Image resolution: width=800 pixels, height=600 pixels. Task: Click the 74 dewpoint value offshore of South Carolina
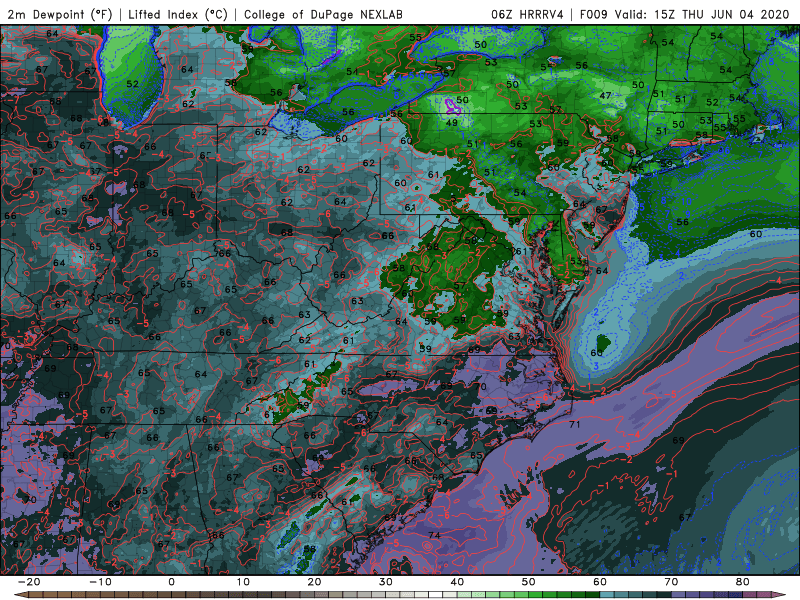pyautogui.click(x=435, y=535)
